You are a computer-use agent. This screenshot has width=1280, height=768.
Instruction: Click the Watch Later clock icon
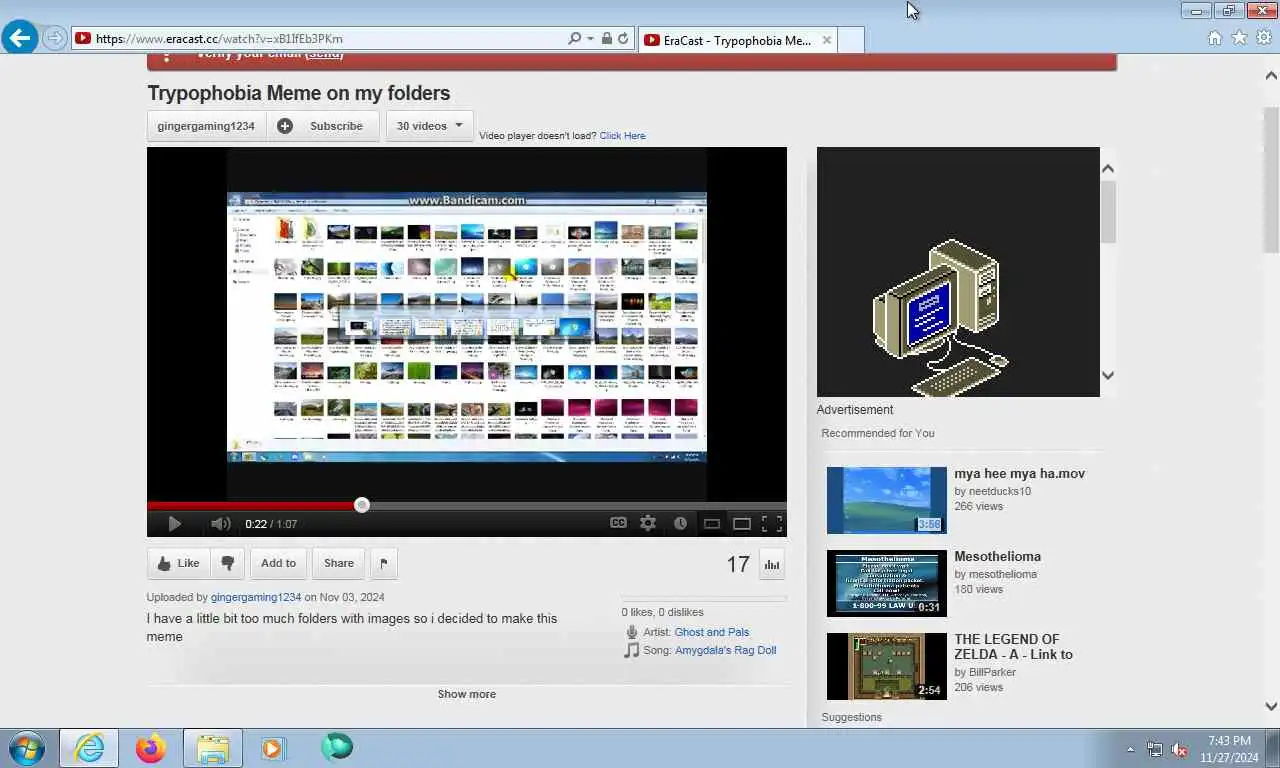[x=680, y=523]
